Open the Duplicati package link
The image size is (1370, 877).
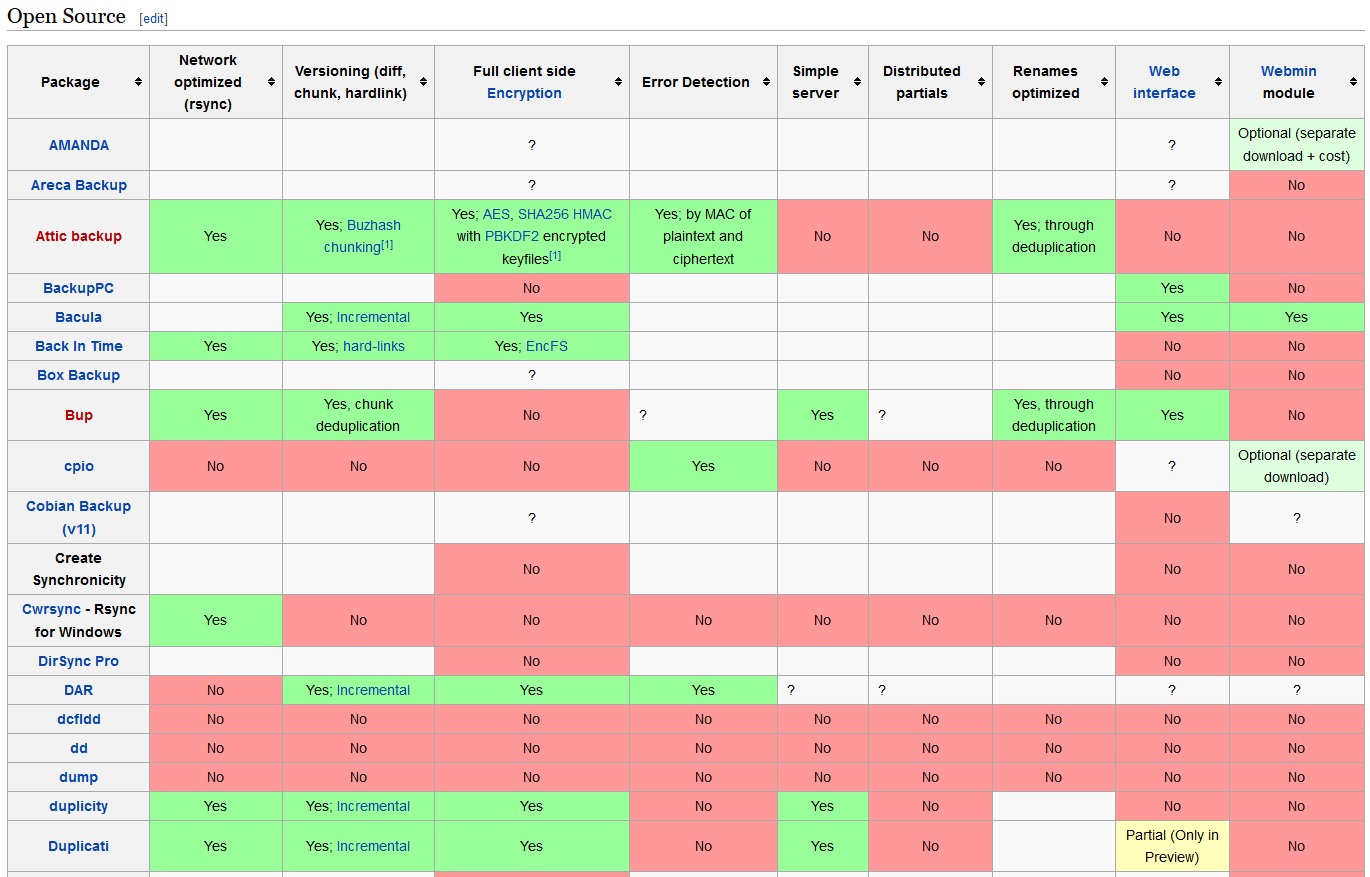pos(79,846)
